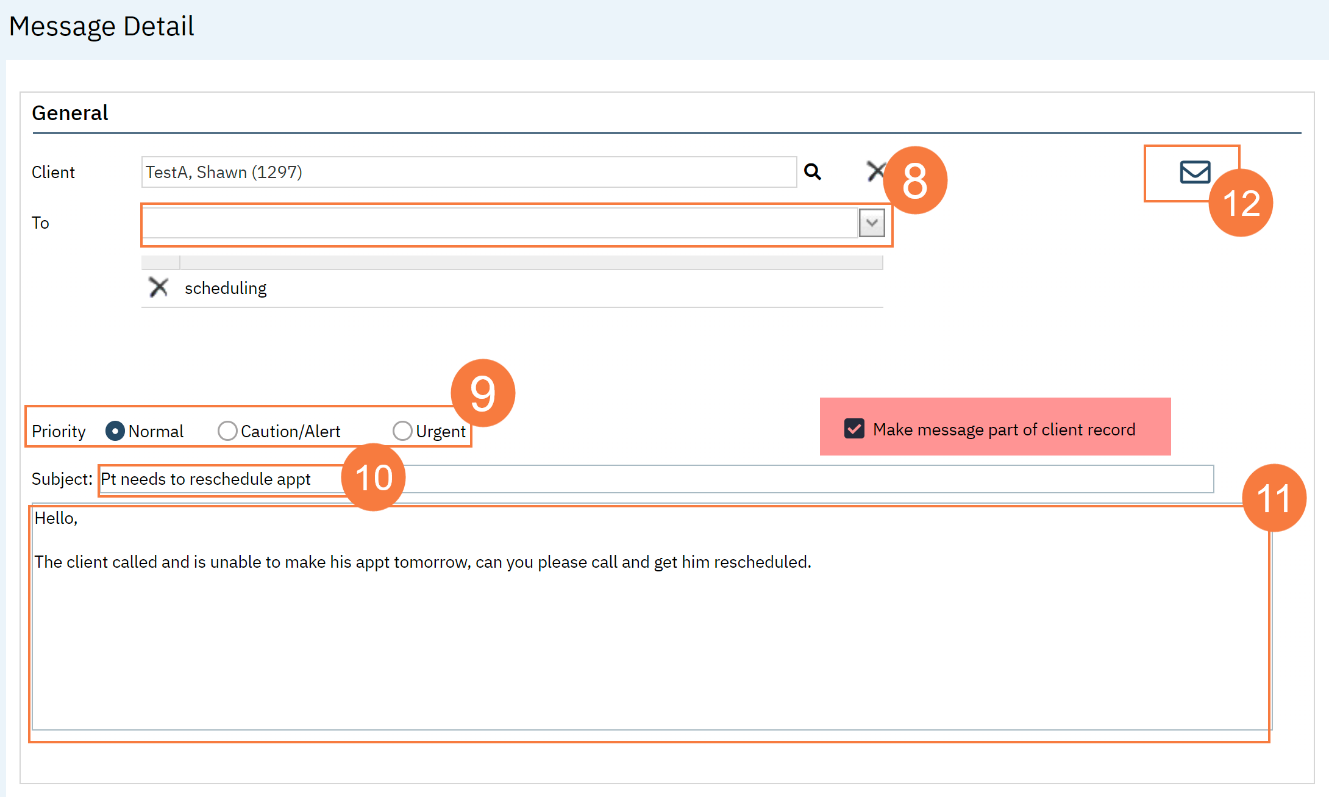Click the General section heading
Viewport: 1329px width, 797px height.
[70, 113]
